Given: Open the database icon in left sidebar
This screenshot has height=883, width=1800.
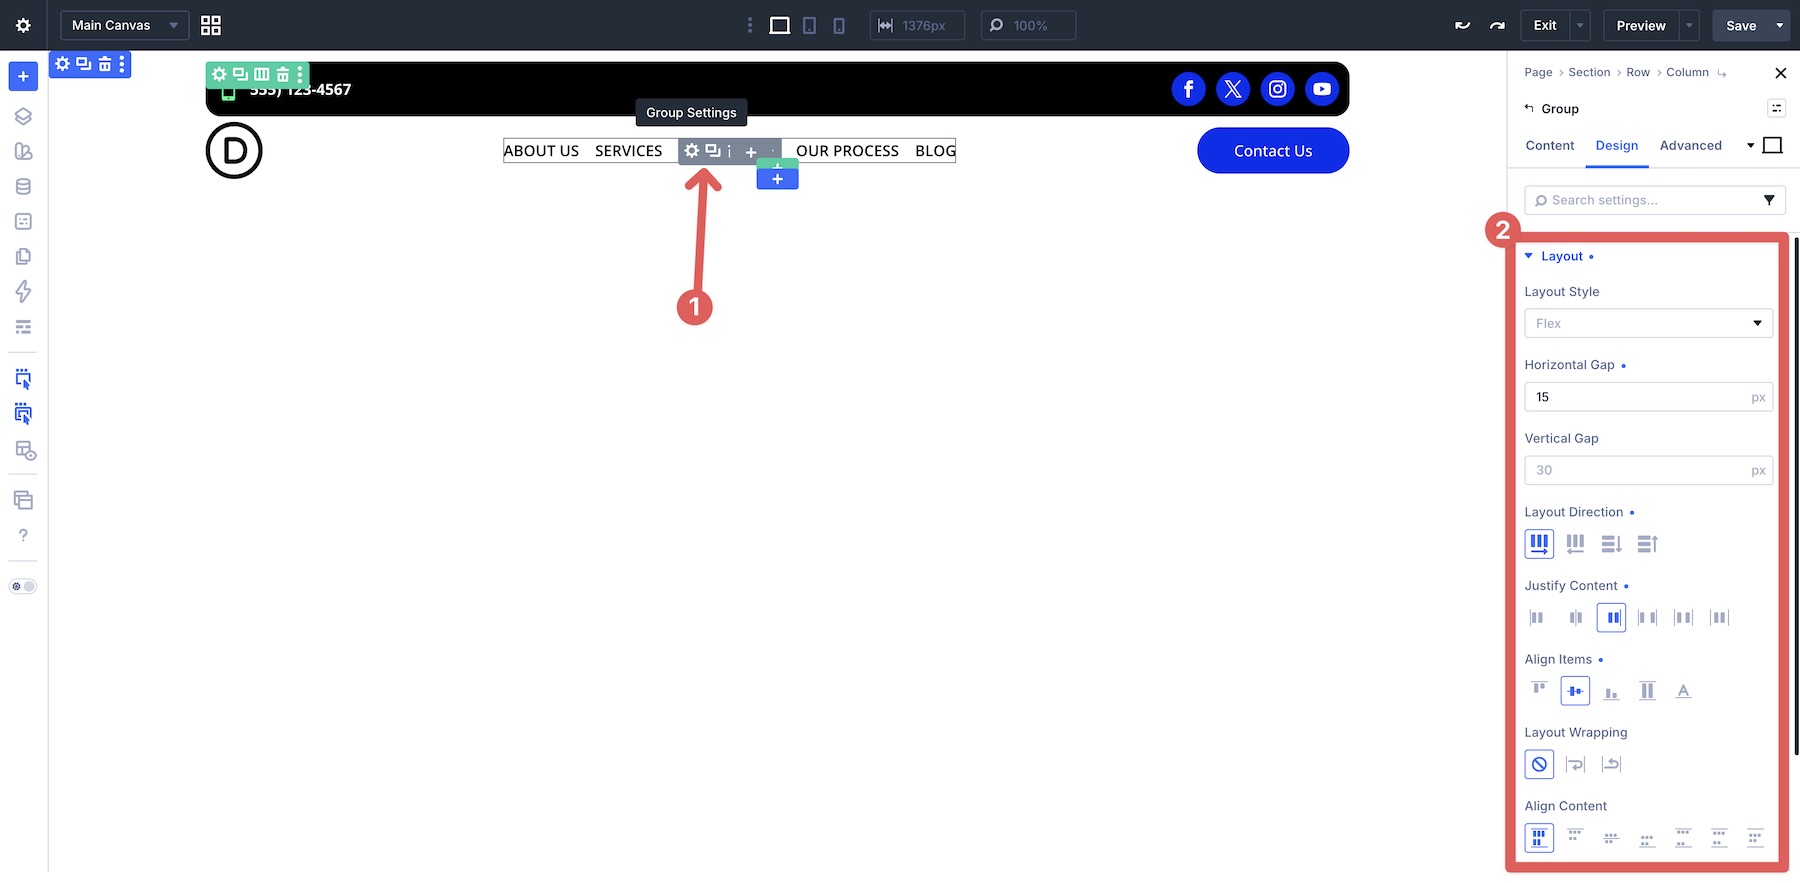Looking at the screenshot, I should point(23,186).
